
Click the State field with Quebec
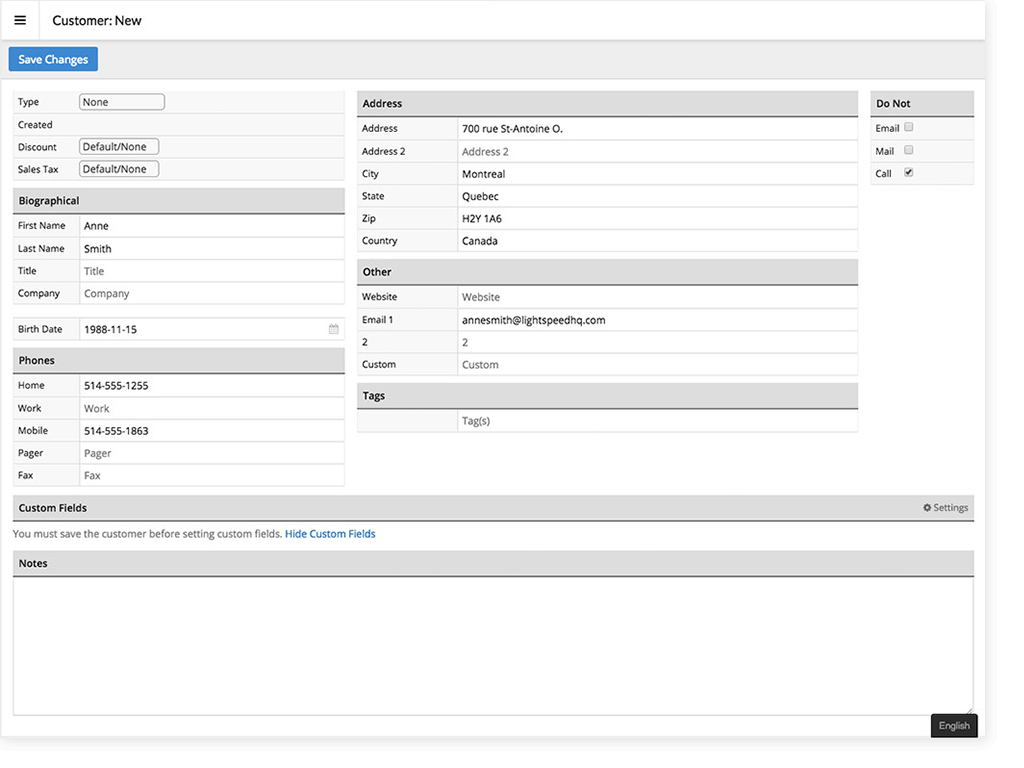[x=658, y=196]
